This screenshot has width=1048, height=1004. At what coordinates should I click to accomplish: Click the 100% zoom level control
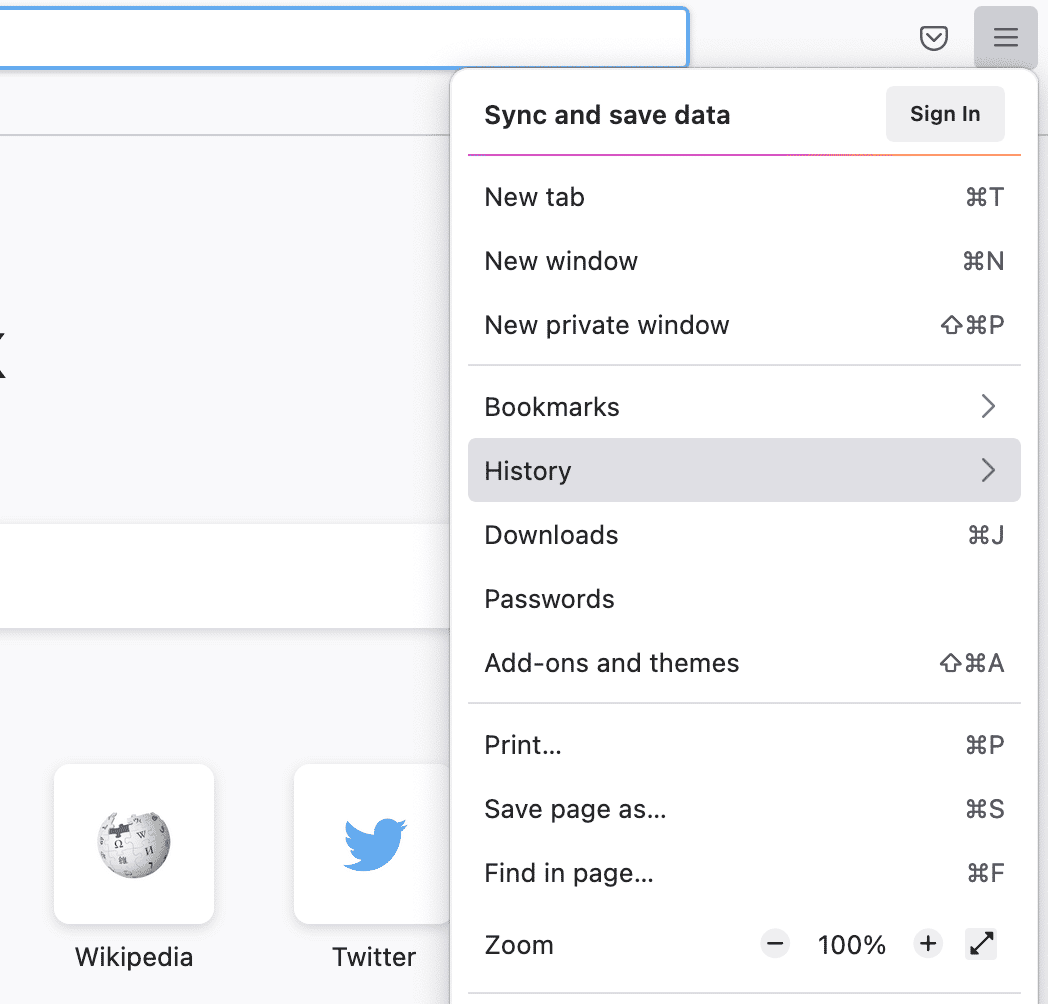[851, 943]
